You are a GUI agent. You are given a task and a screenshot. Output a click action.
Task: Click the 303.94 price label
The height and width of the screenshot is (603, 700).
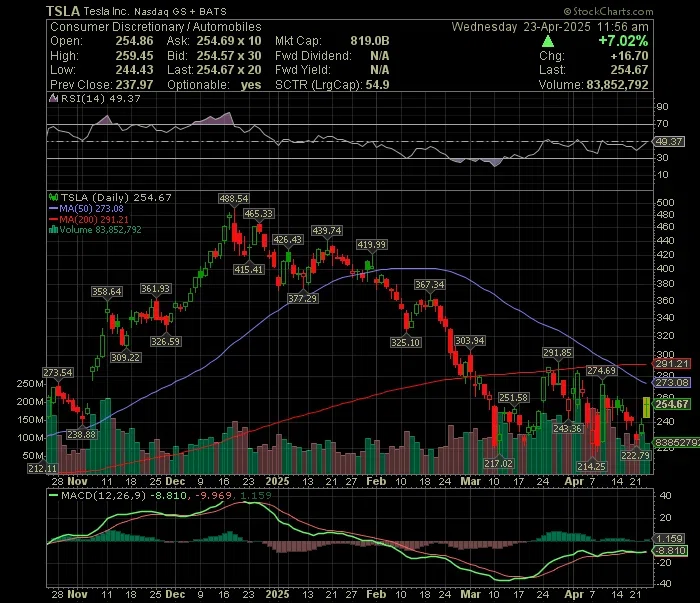pos(470,341)
